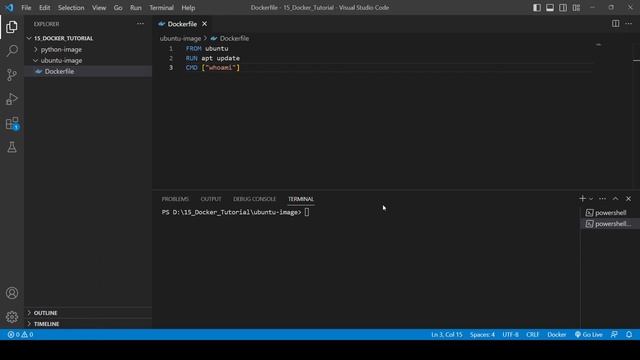Close the terminal panel
Viewport: 640px width, 360px height.
(x=629, y=198)
